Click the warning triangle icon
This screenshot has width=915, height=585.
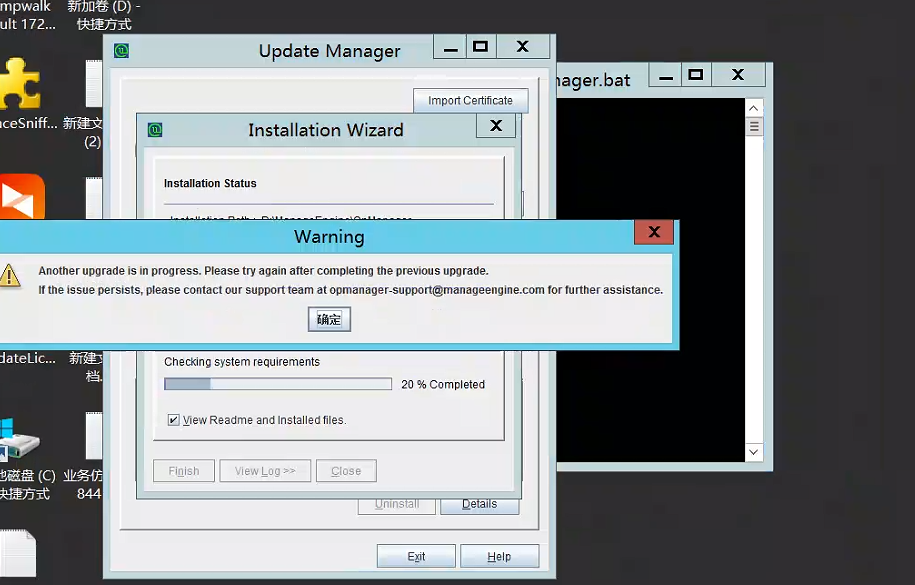click(9, 276)
